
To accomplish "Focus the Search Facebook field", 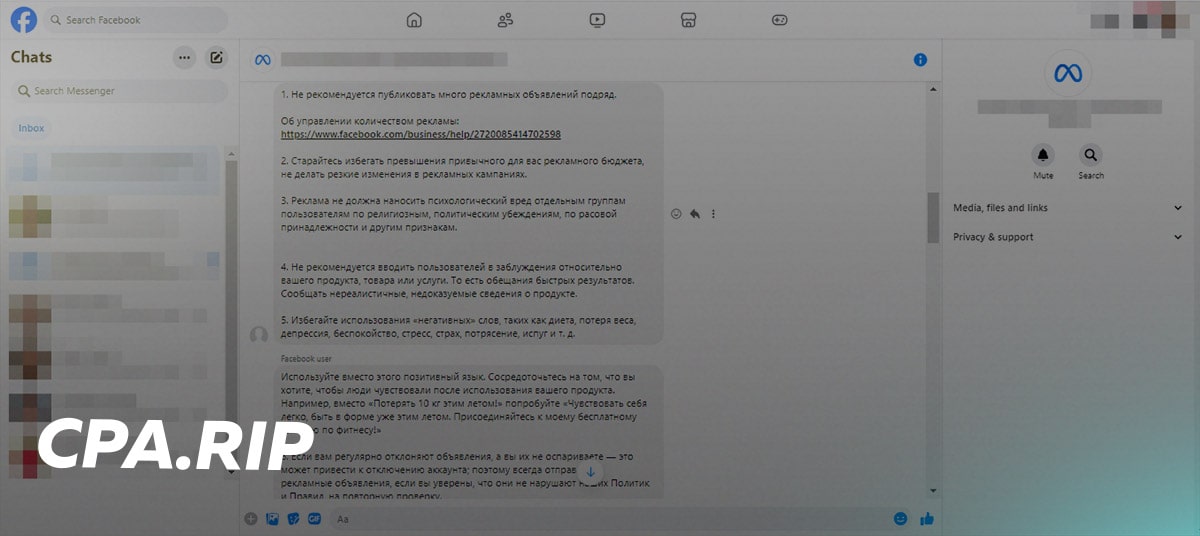I will click(135, 20).
